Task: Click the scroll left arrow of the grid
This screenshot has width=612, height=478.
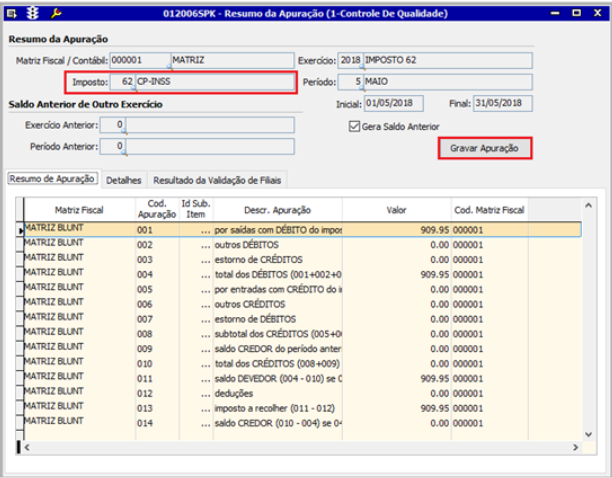Action: (x=27, y=448)
